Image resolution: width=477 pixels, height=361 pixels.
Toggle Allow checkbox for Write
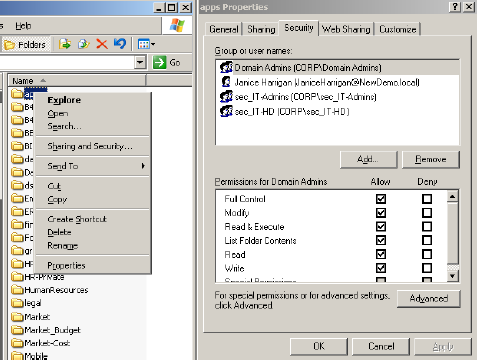pos(381,268)
